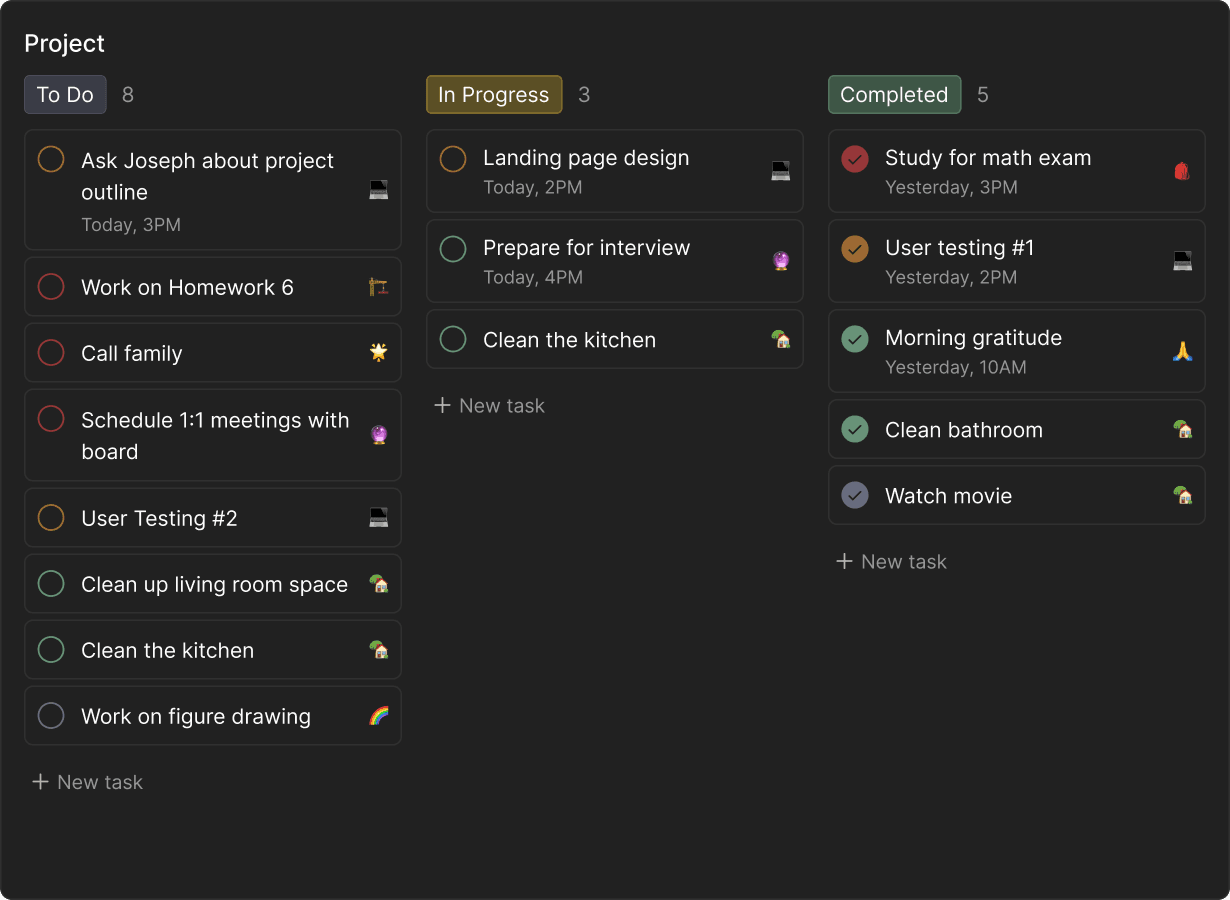Click rainbow icon on Work on figure drawing

point(378,716)
